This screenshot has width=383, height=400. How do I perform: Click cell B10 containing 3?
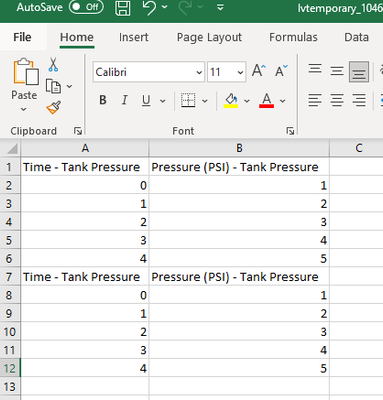tap(239, 332)
